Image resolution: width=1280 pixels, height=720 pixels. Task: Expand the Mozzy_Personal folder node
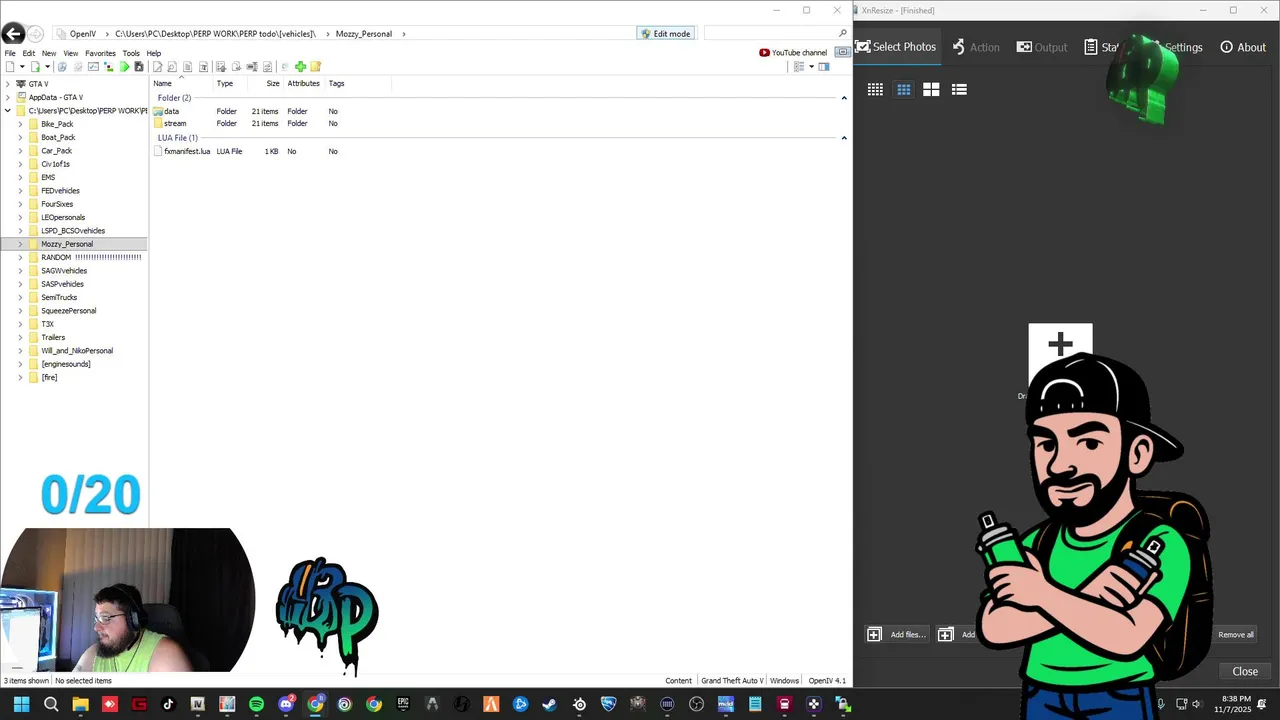(x=20, y=244)
